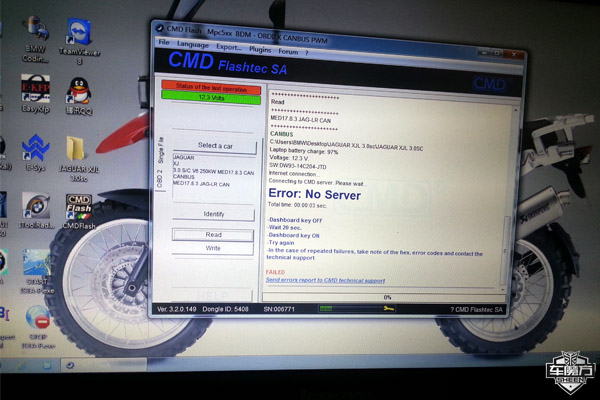Click the 0% progress bar
600x400 pixels.
click(384, 297)
